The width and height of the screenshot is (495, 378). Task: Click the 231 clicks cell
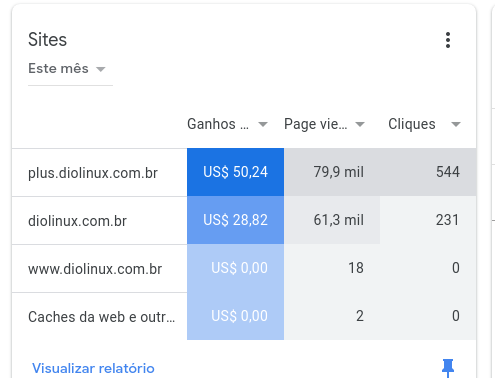pyautogui.click(x=428, y=220)
